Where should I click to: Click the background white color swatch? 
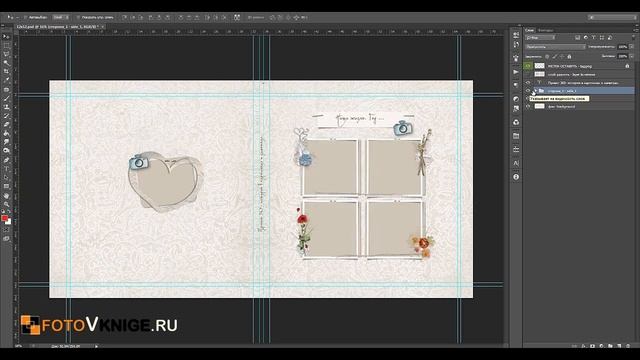[9, 222]
